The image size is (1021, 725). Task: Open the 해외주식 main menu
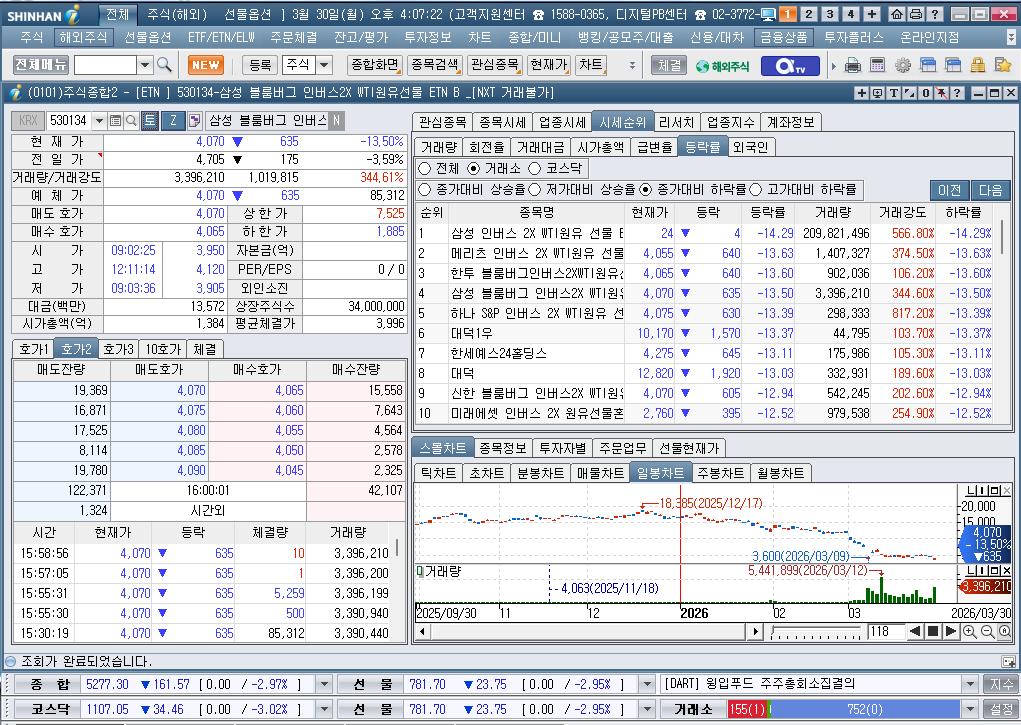83,38
